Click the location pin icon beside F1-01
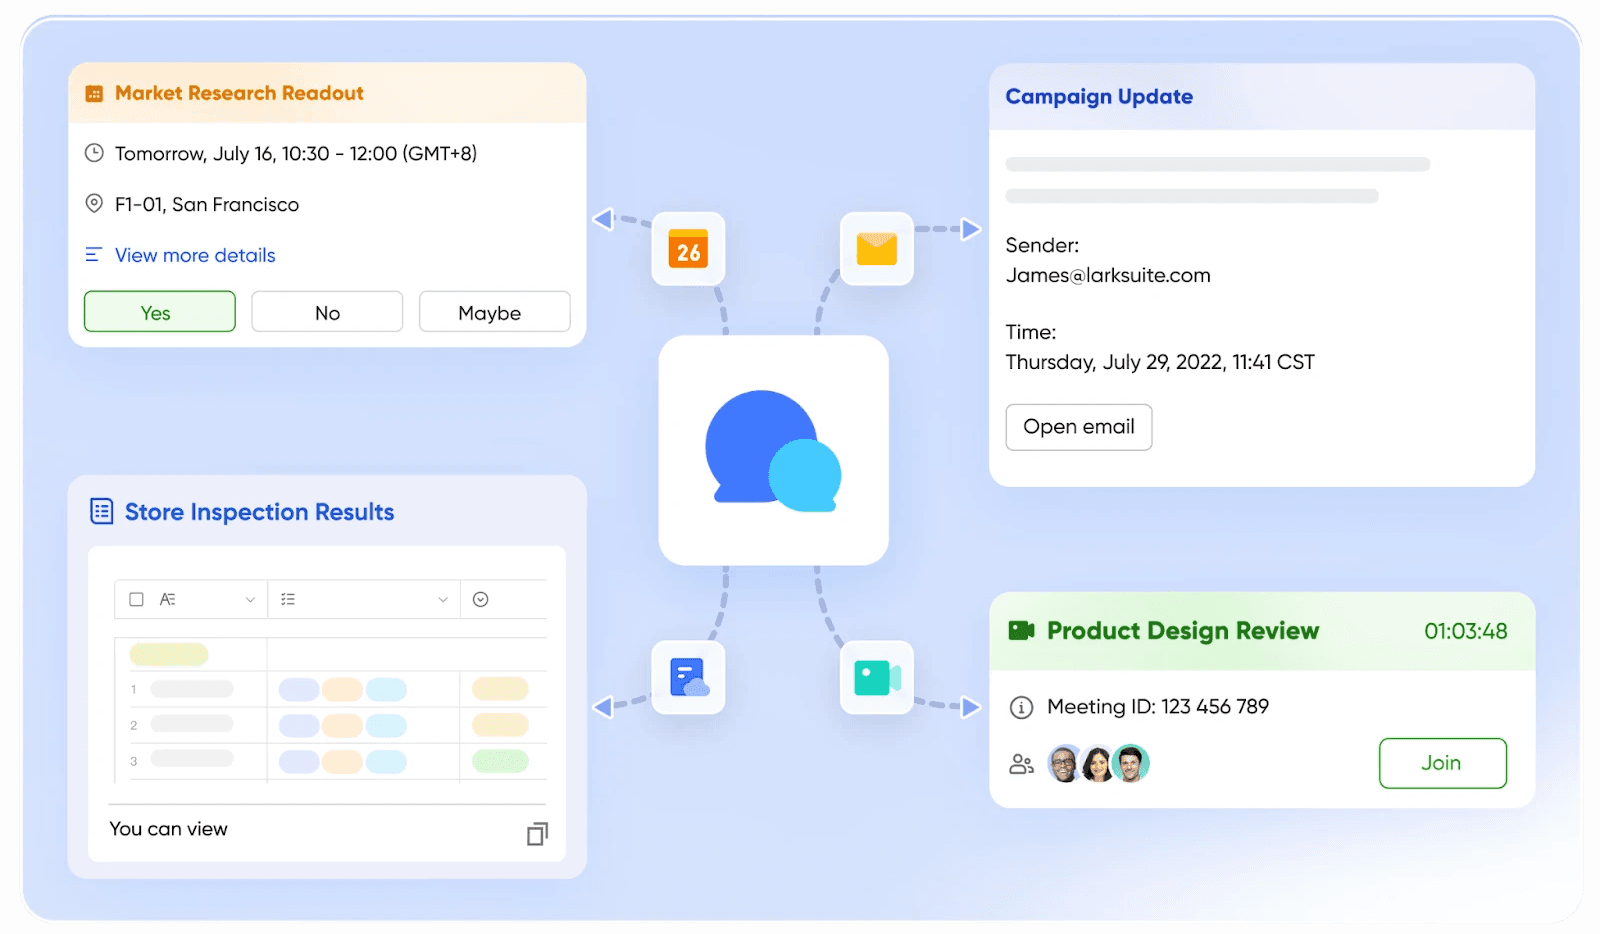The width and height of the screenshot is (1600, 934). point(94,204)
